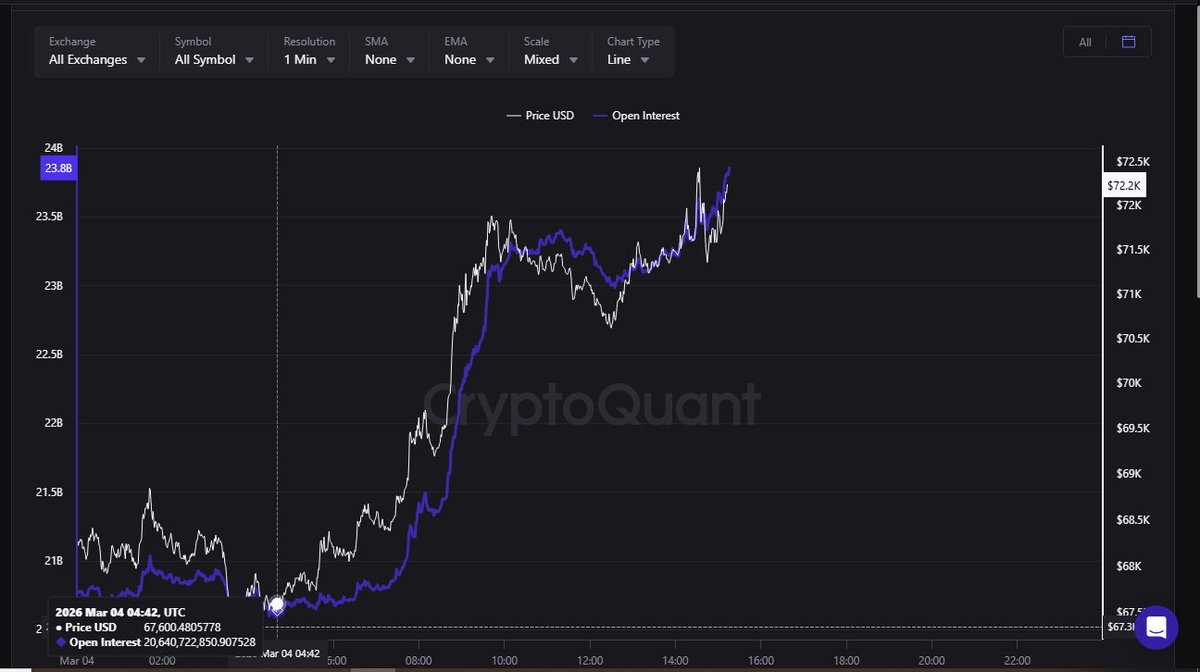
Task: Select the All time range button
Action: click(x=1085, y=42)
